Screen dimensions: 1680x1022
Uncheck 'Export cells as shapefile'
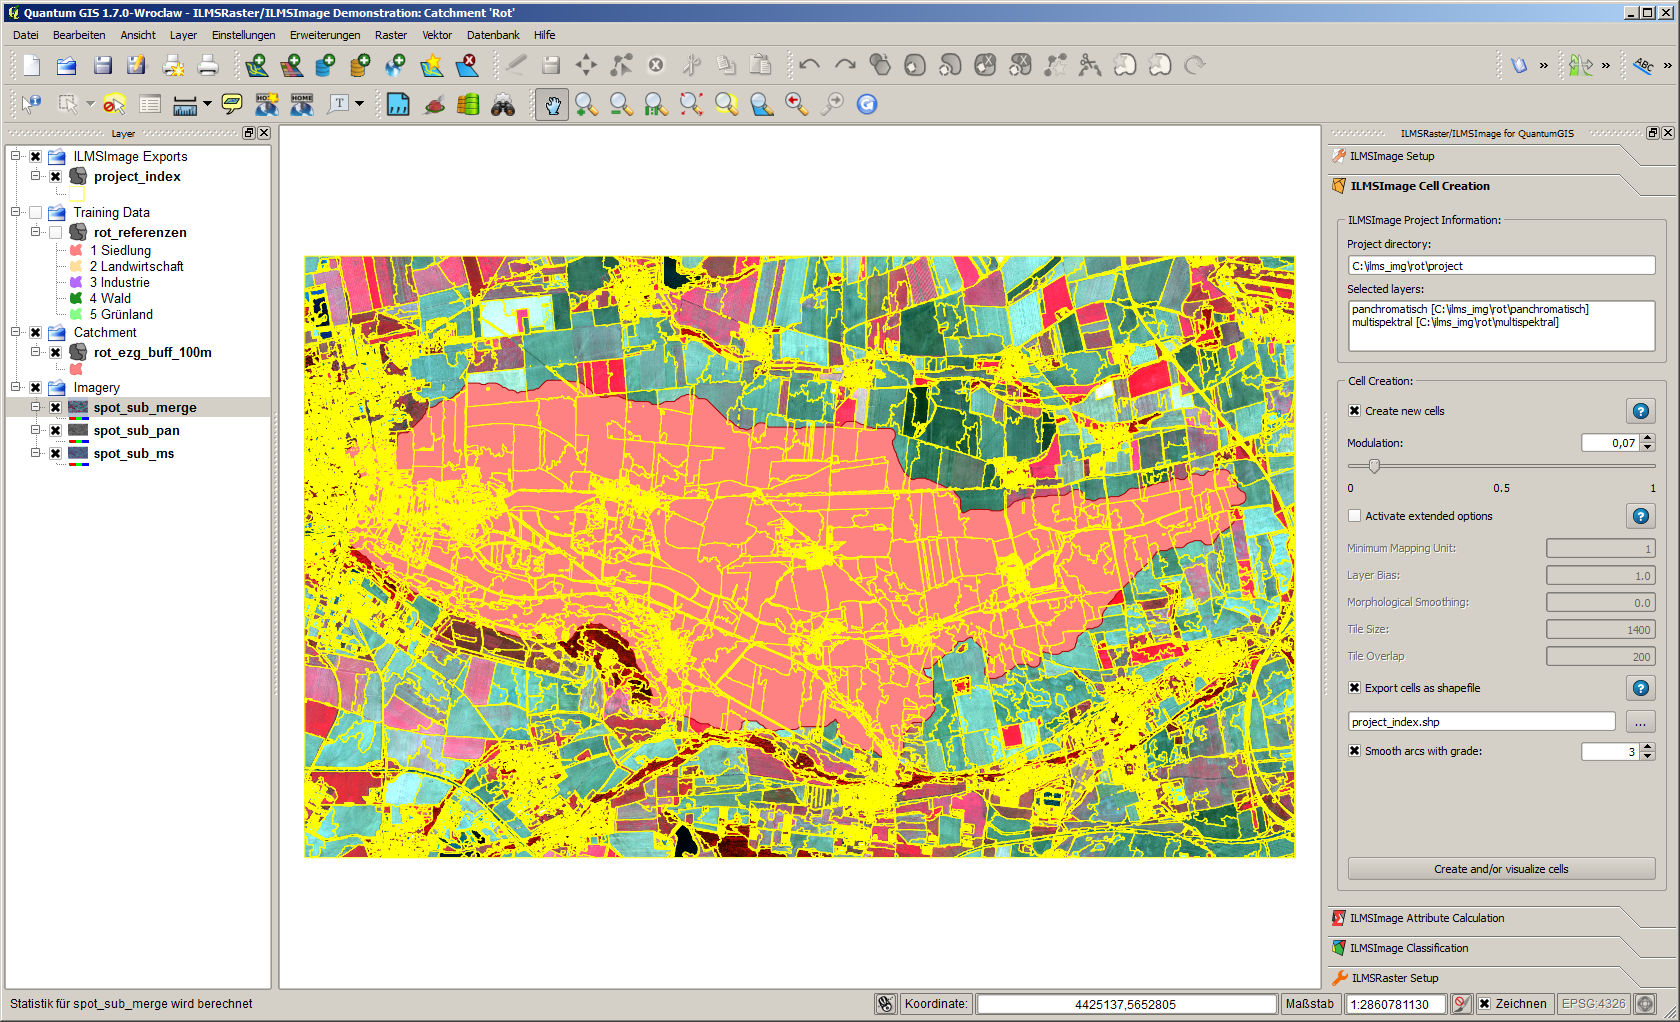1354,688
